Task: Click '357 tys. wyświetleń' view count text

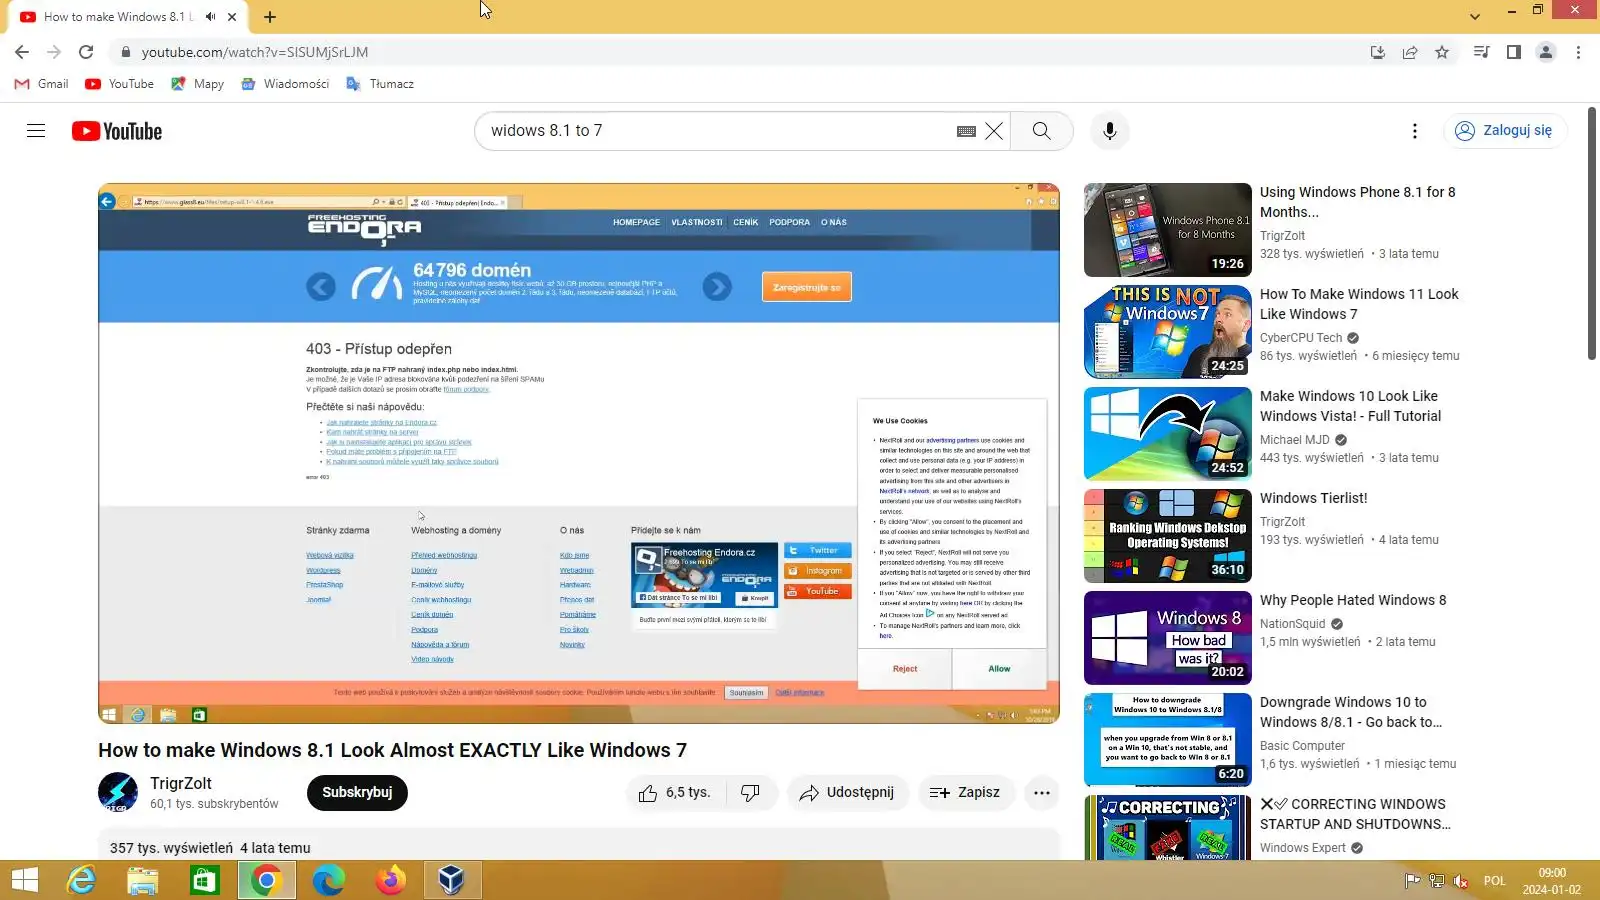Action: coord(171,848)
